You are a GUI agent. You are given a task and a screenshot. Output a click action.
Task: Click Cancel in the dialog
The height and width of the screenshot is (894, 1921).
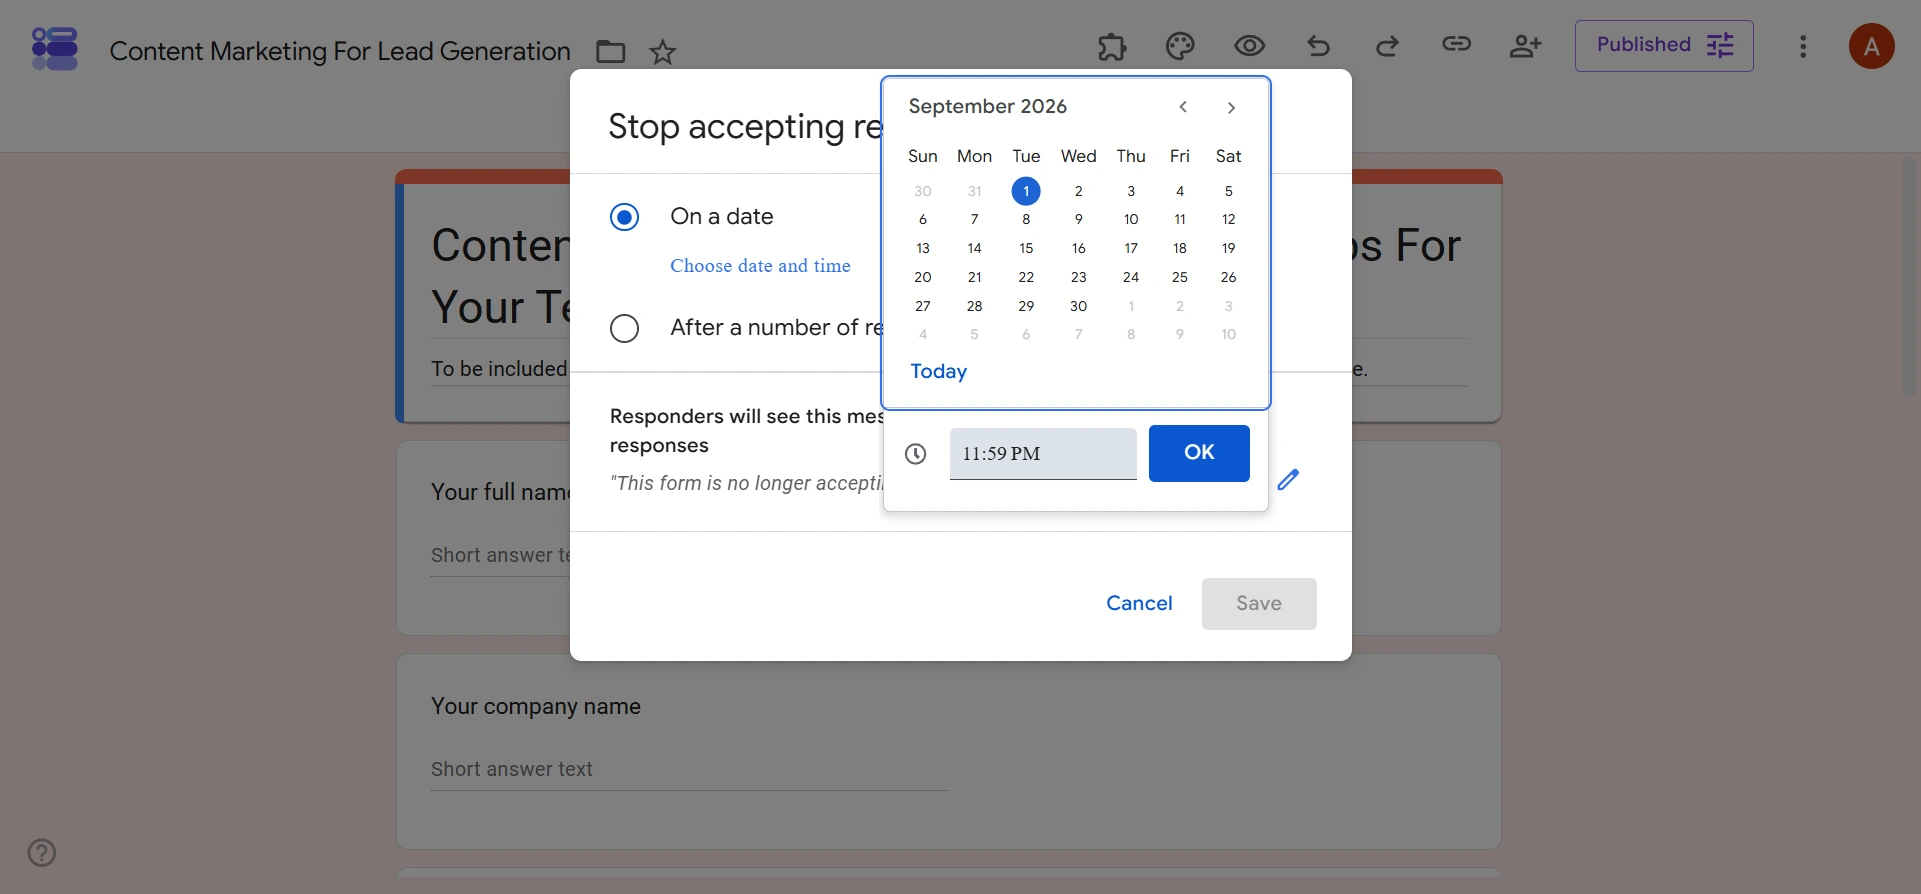click(1139, 604)
